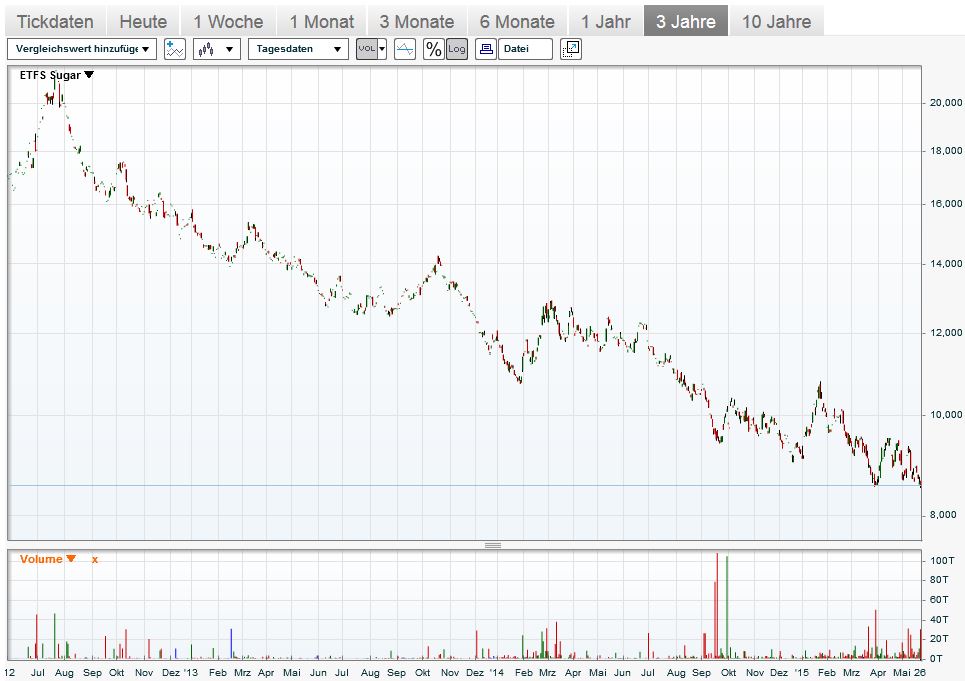Expand the arrow next to VOL

coord(382,49)
